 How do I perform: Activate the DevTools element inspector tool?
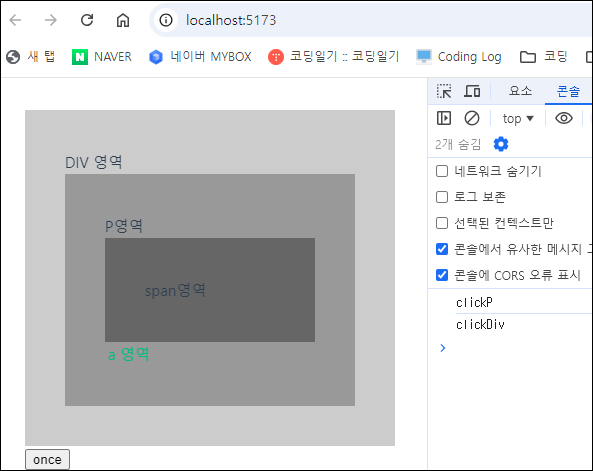point(444,91)
